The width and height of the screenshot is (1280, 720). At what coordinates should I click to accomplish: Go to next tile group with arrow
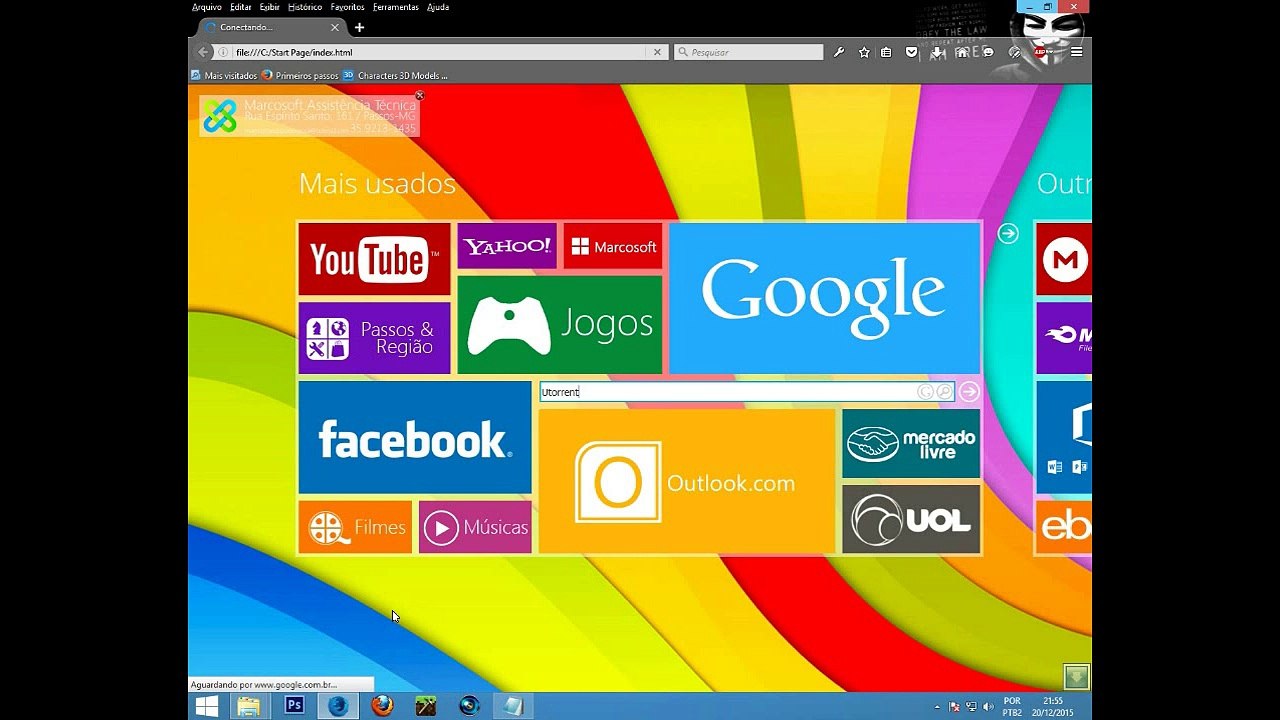coord(1008,233)
